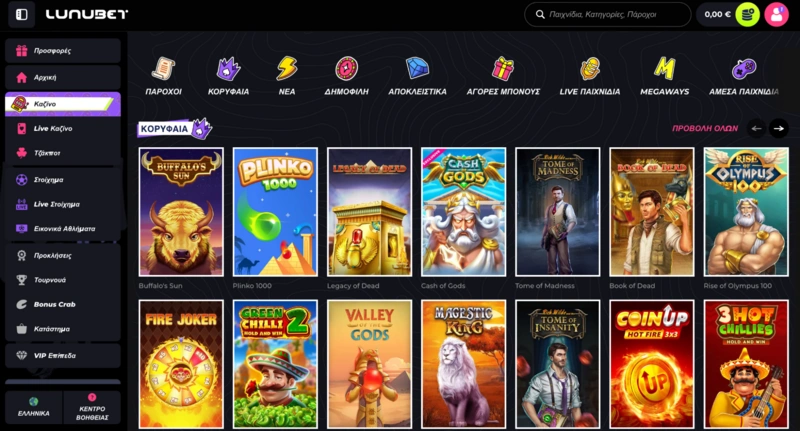
Task: Open the Tome of Insanity game thumbnail
Action: point(558,364)
